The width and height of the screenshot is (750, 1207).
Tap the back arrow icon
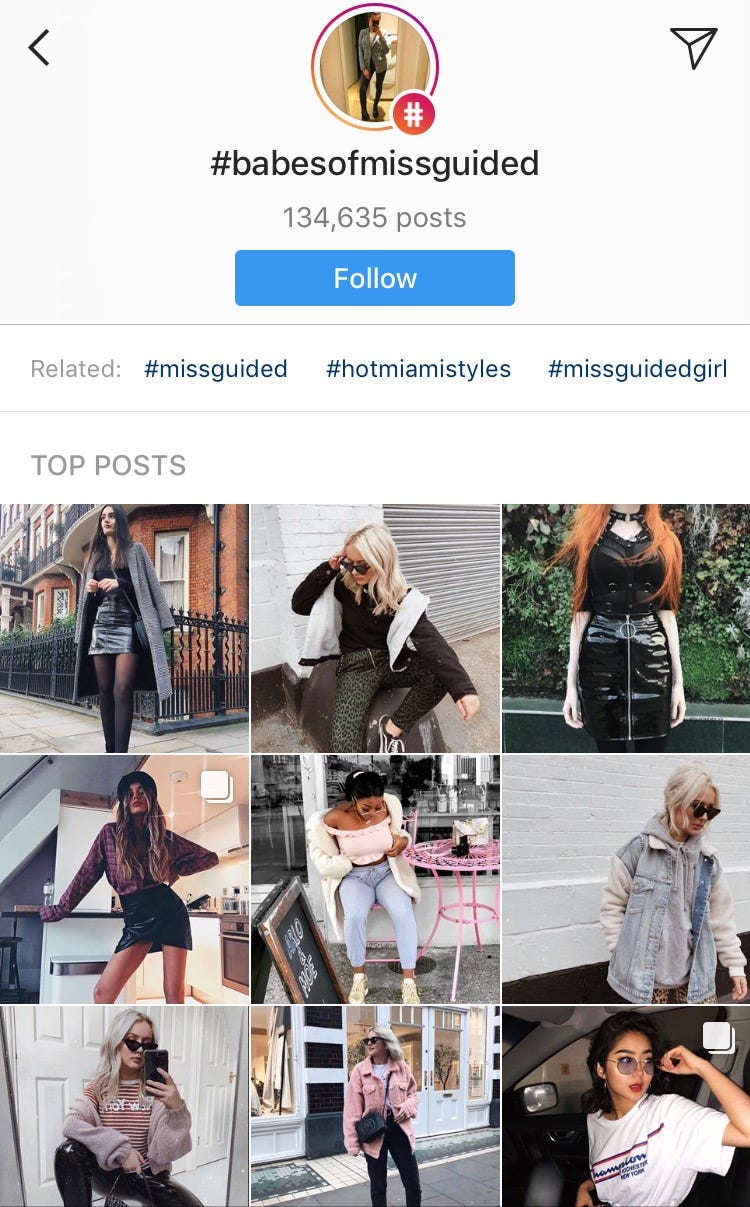(x=39, y=47)
